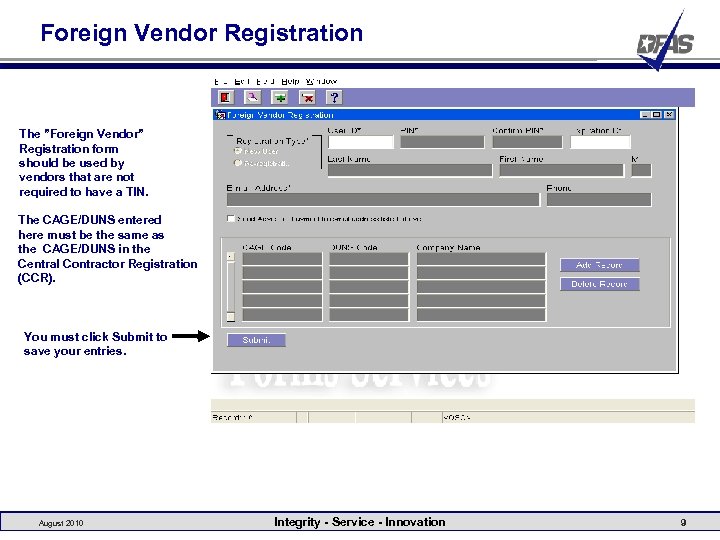Minimize the Foreign Vendor Registration window
The width and height of the screenshot is (720, 540).
click(645, 114)
